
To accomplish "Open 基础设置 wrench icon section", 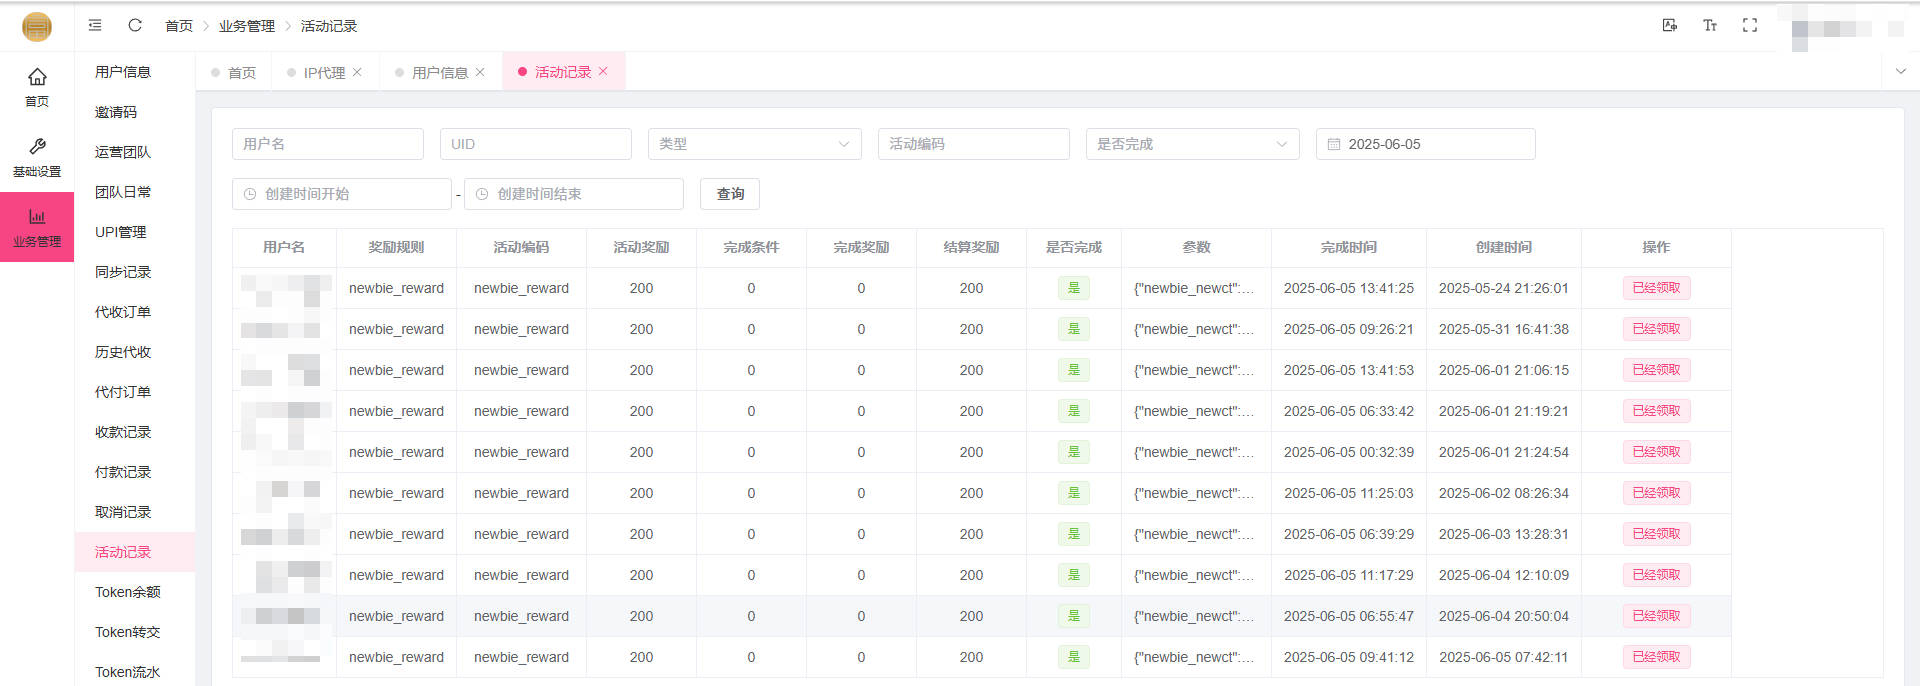I will (x=37, y=157).
